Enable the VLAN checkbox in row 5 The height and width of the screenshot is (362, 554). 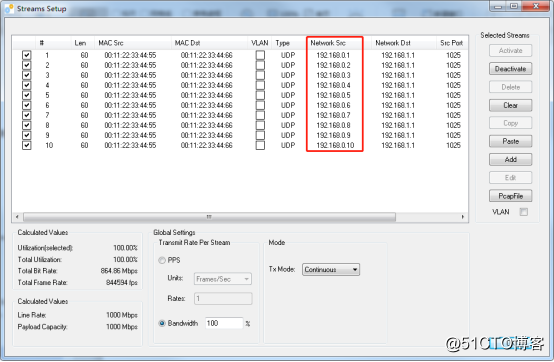pos(260,95)
